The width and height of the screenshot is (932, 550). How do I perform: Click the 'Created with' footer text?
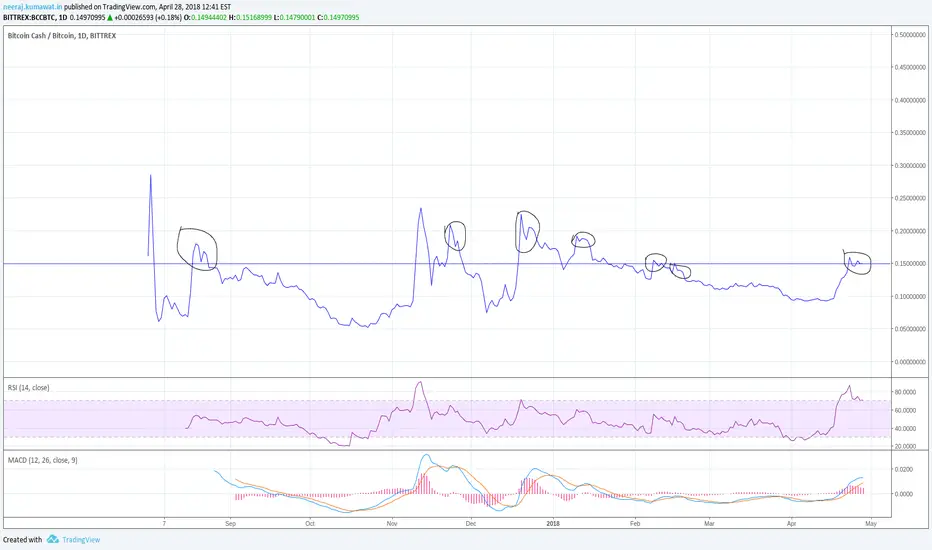coord(23,540)
